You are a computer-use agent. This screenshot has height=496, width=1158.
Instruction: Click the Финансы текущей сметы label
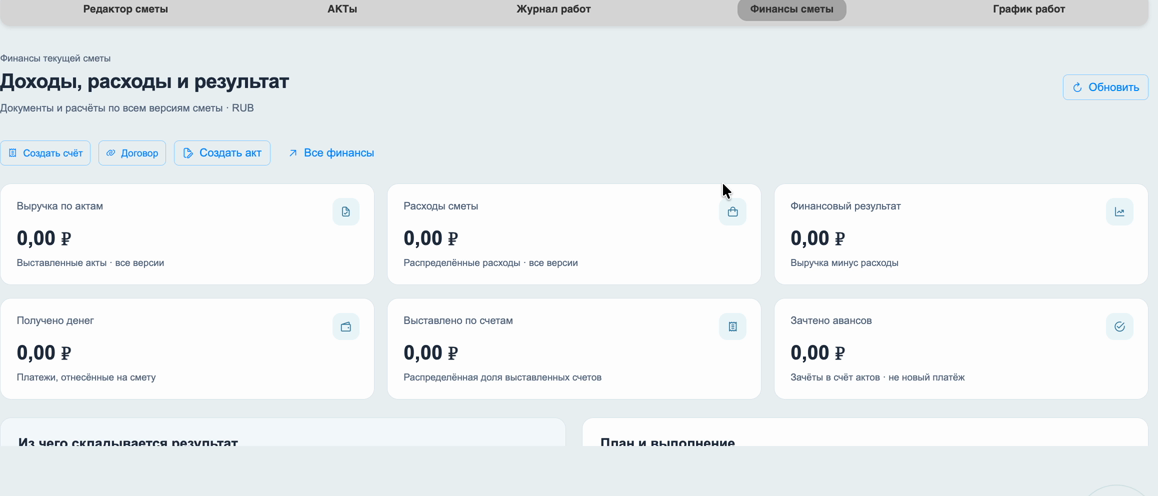click(55, 58)
